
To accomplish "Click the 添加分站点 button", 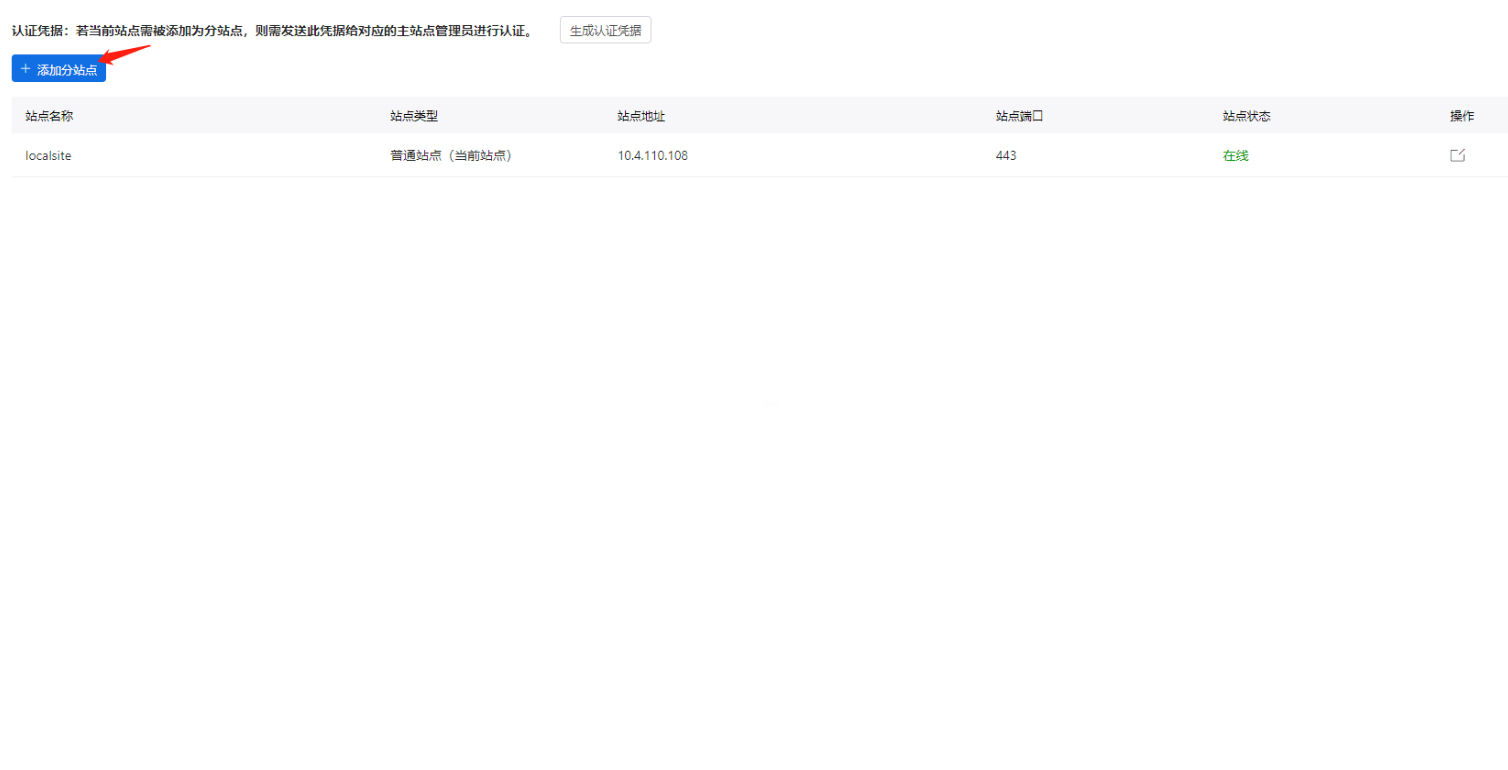I will [x=59, y=69].
